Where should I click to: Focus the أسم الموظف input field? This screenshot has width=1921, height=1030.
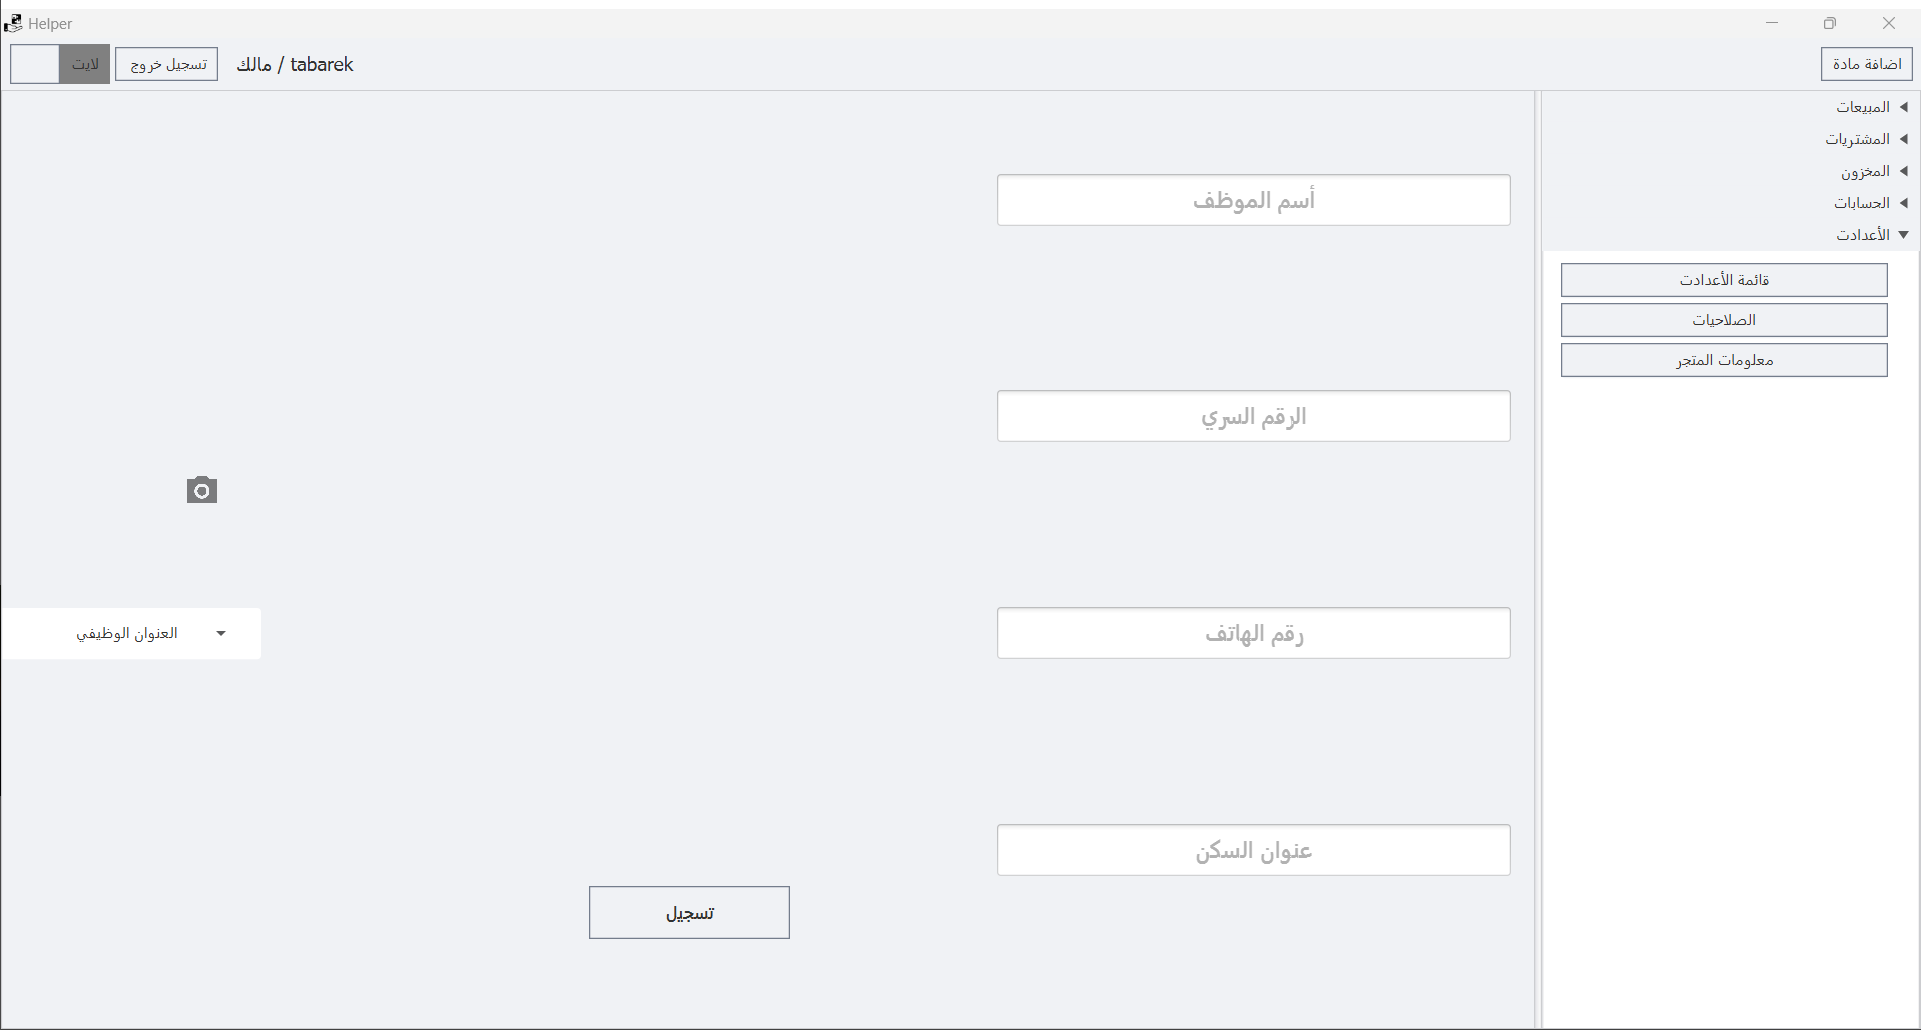tap(1253, 200)
